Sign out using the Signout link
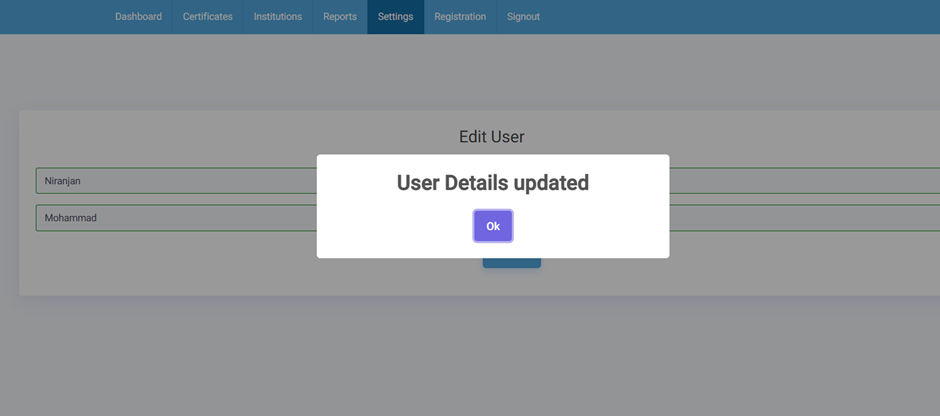Viewport: 940px width, 416px height. 523,17
